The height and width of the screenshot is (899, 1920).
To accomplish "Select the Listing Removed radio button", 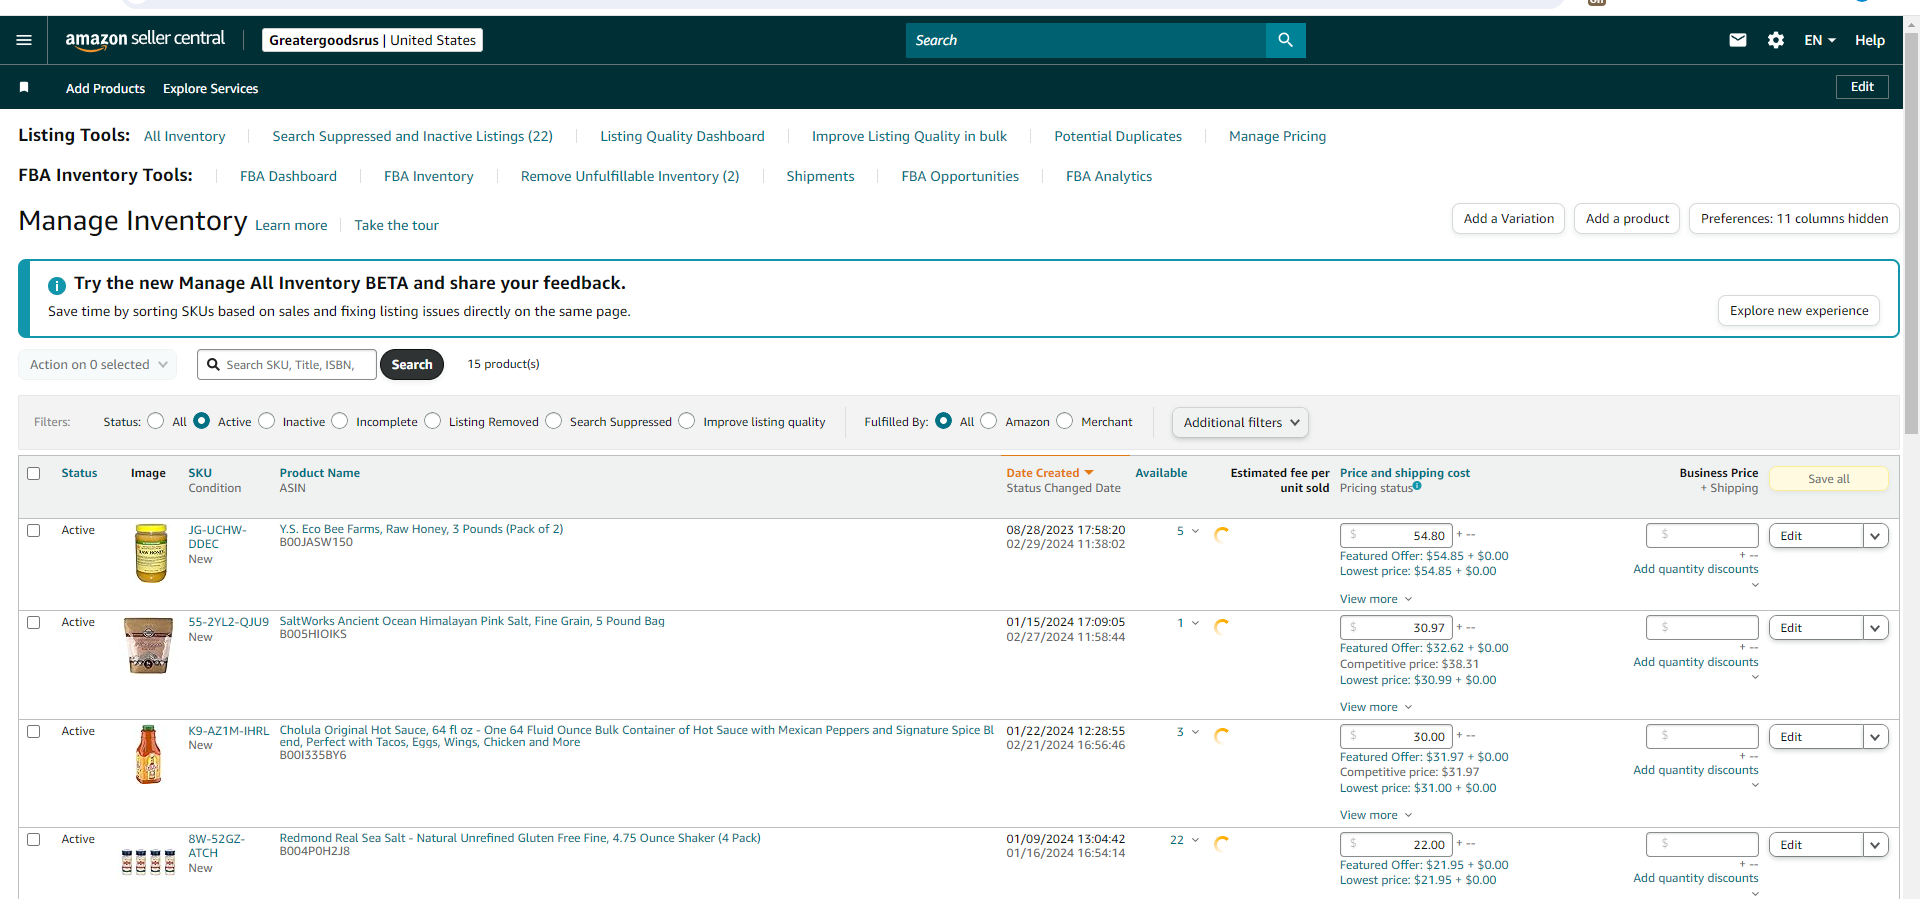I will pyautogui.click(x=433, y=421).
